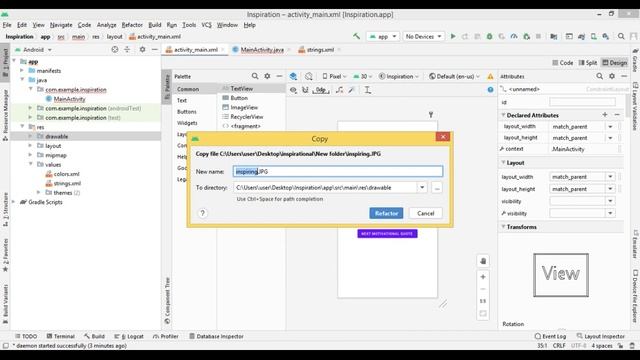
Task: Click the id attribute input field
Action: click(582, 102)
